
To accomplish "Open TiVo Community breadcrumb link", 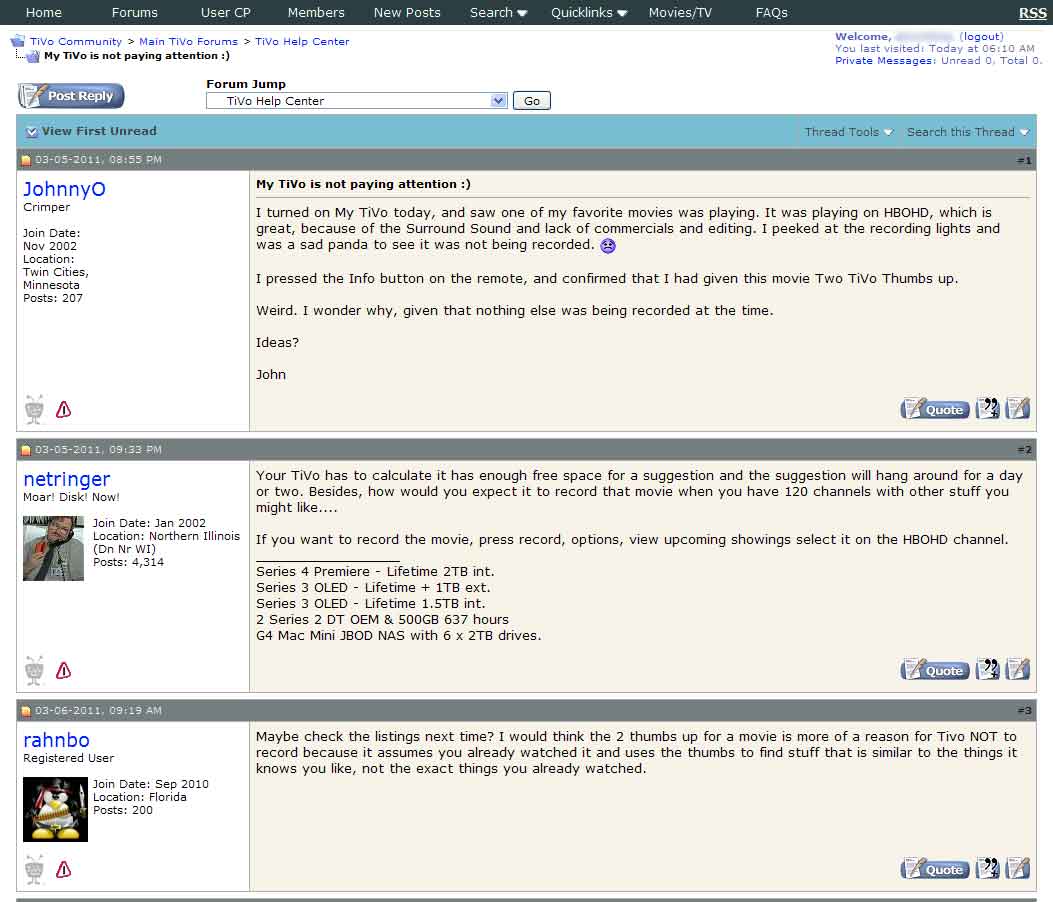I will tap(76, 42).
